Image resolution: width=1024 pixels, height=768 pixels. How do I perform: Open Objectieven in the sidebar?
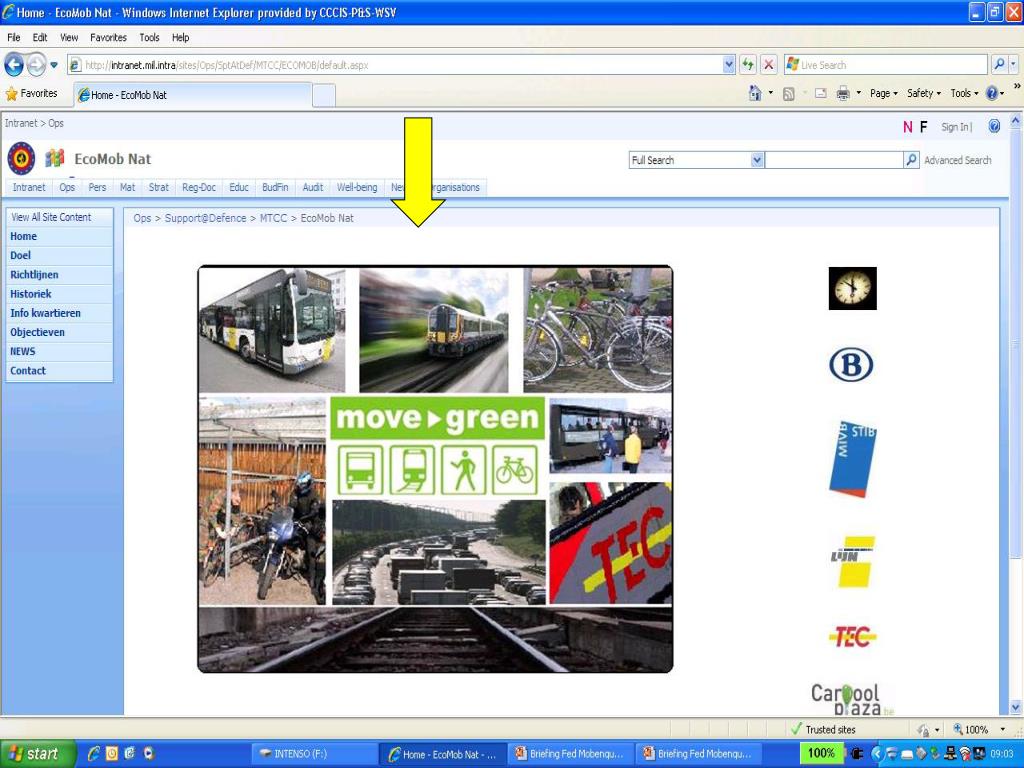coord(37,332)
